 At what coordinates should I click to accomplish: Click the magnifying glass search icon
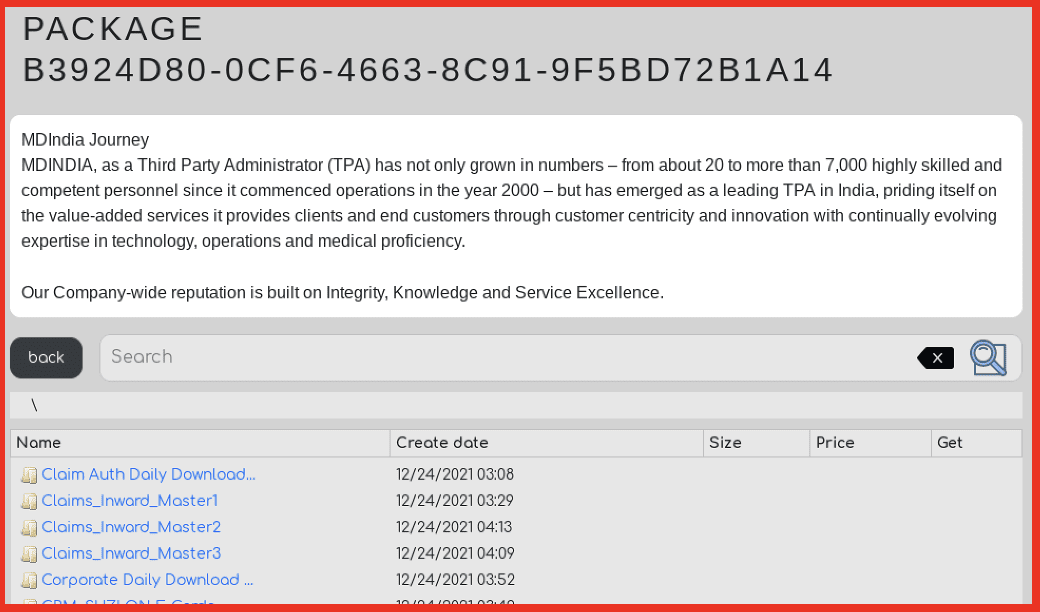click(x=988, y=358)
